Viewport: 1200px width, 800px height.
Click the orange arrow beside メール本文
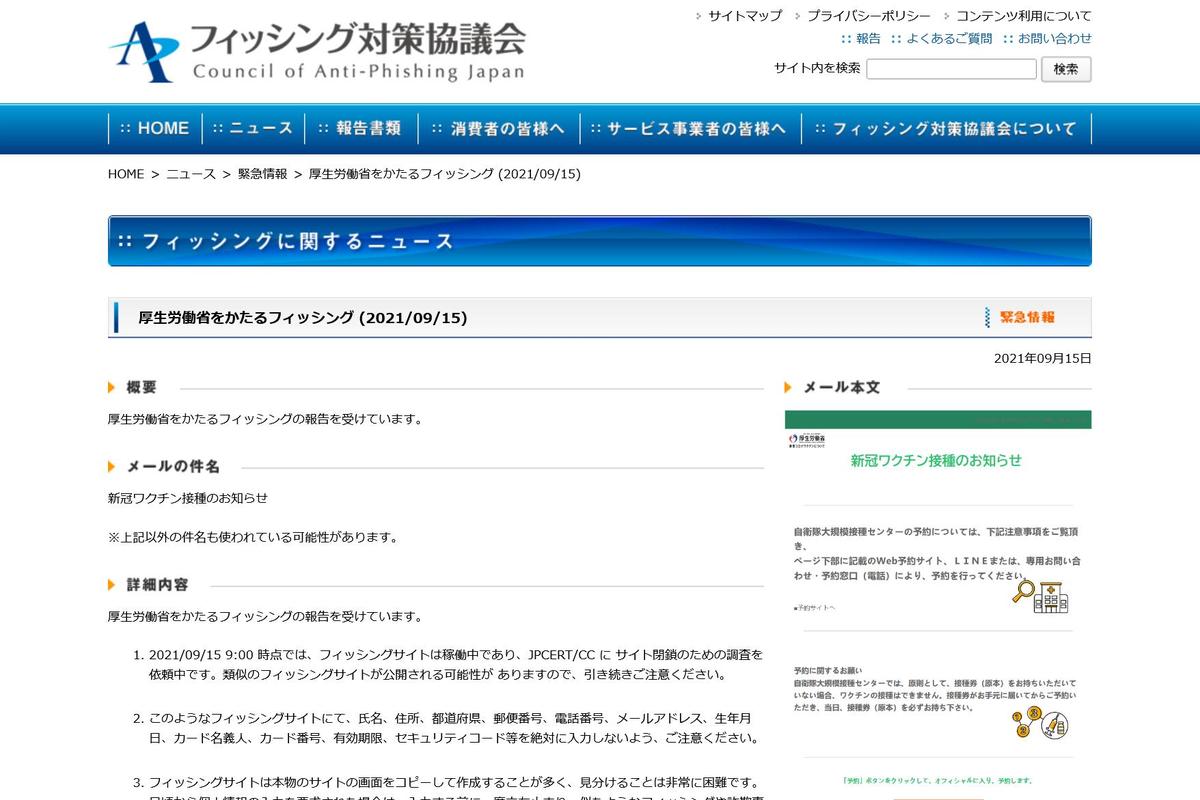point(789,387)
